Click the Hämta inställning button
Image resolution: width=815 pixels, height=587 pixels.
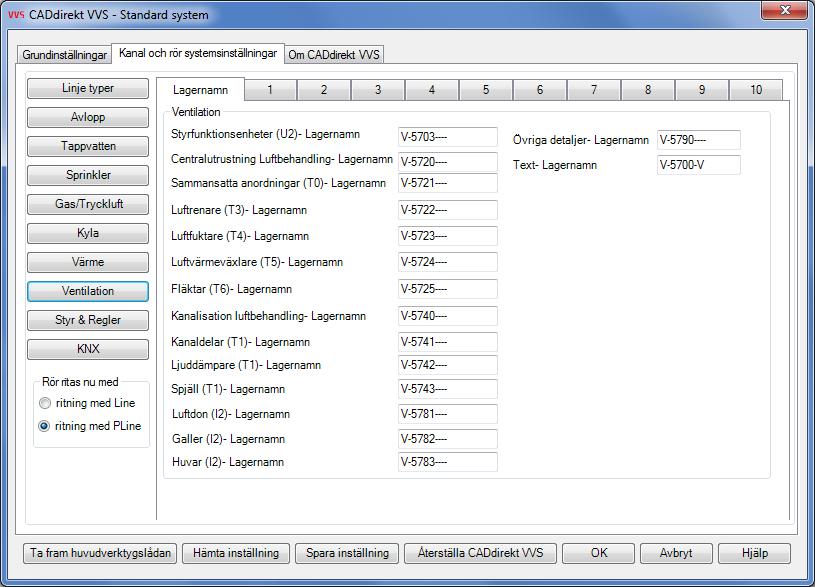coord(236,553)
